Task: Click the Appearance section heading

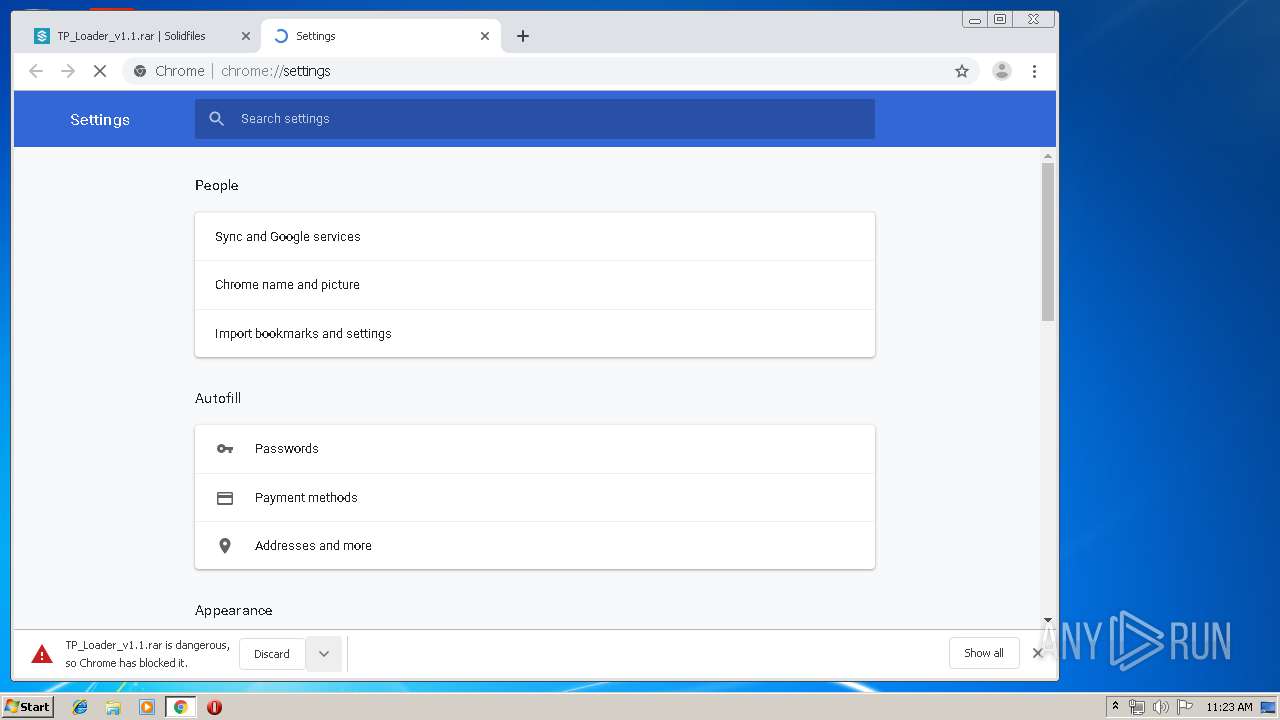Action: (x=234, y=610)
